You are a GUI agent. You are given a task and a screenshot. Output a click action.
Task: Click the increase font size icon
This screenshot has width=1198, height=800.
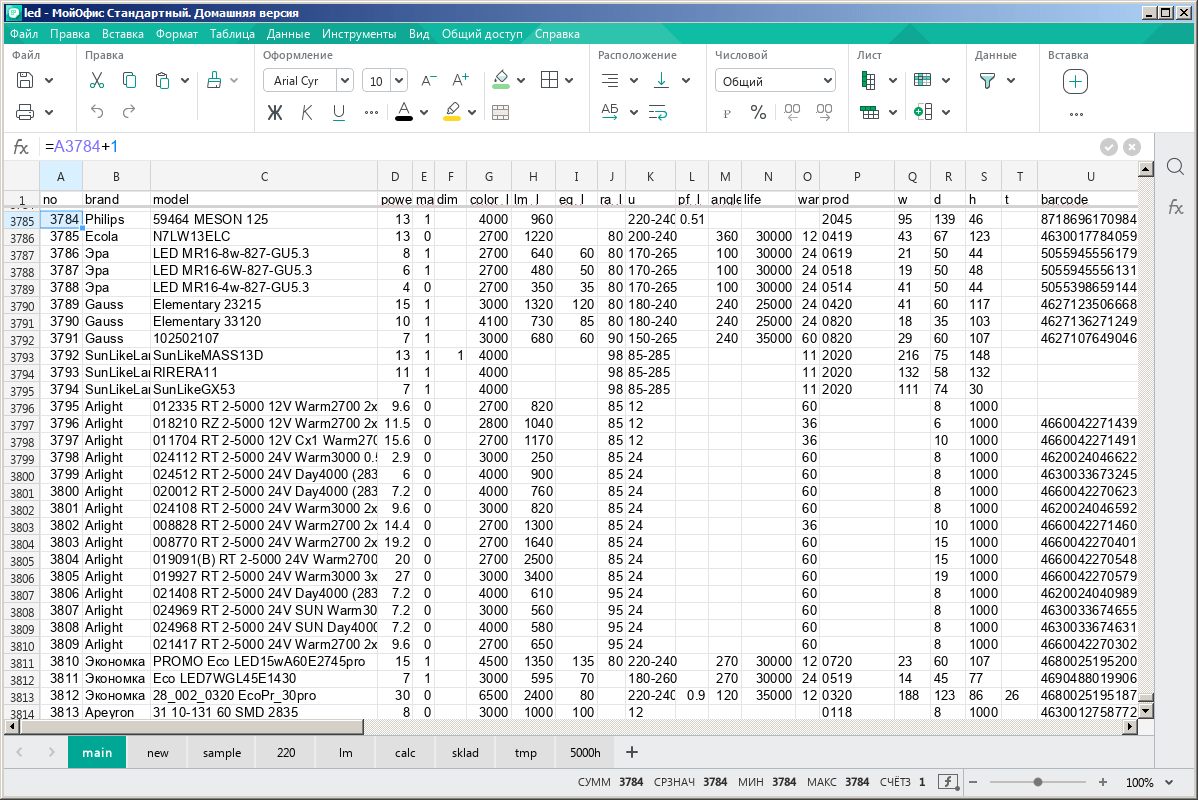[x=460, y=81]
